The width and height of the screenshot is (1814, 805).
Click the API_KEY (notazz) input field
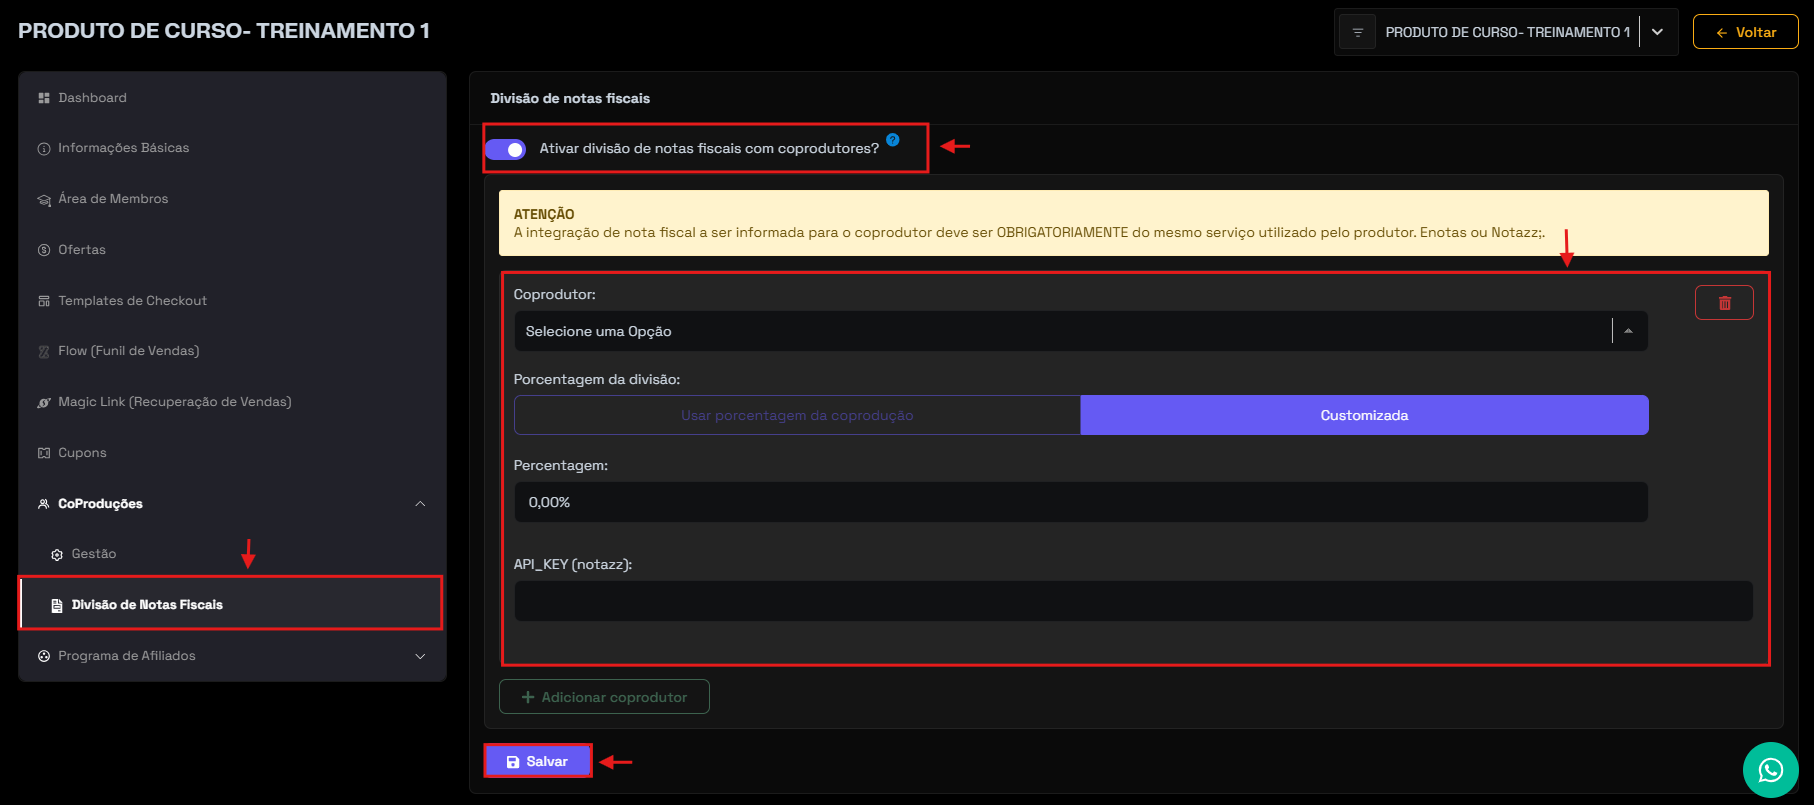[1133, 602]
